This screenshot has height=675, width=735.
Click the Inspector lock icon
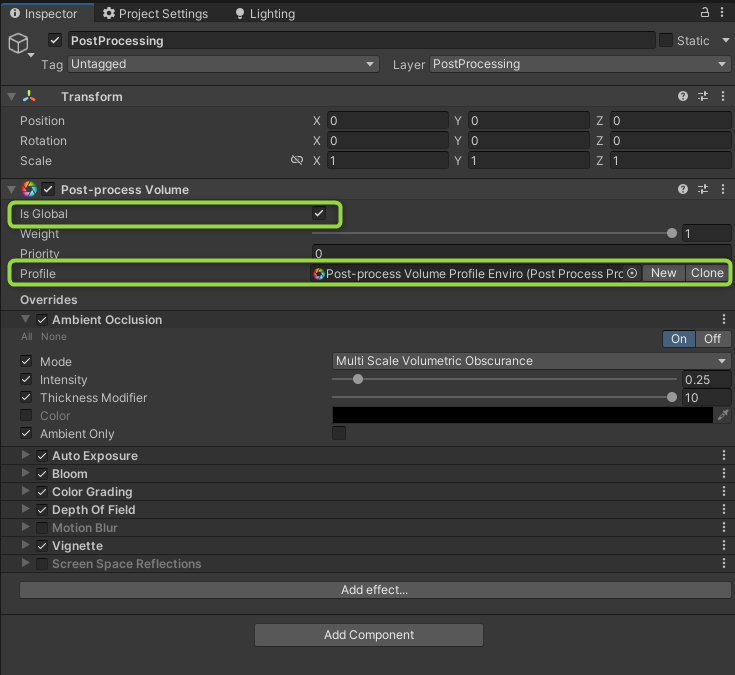pyautogui.click(x=705, y=13)
